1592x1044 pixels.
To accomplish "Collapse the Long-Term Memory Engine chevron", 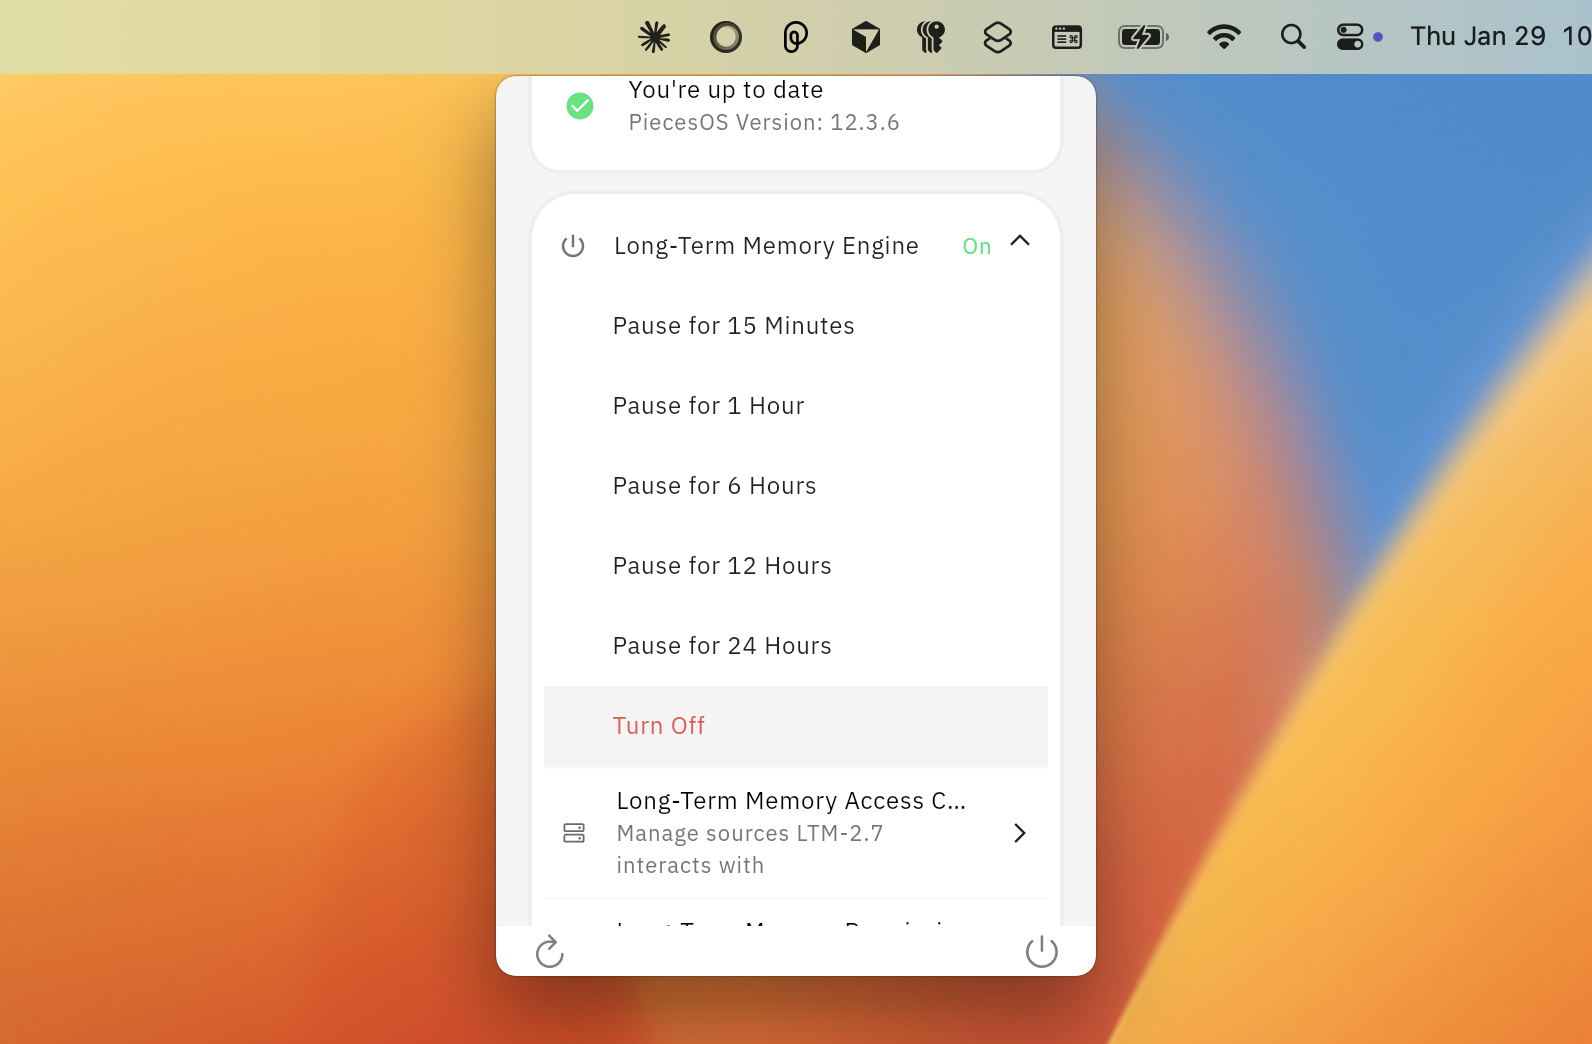I will [x=1020, y=240].
